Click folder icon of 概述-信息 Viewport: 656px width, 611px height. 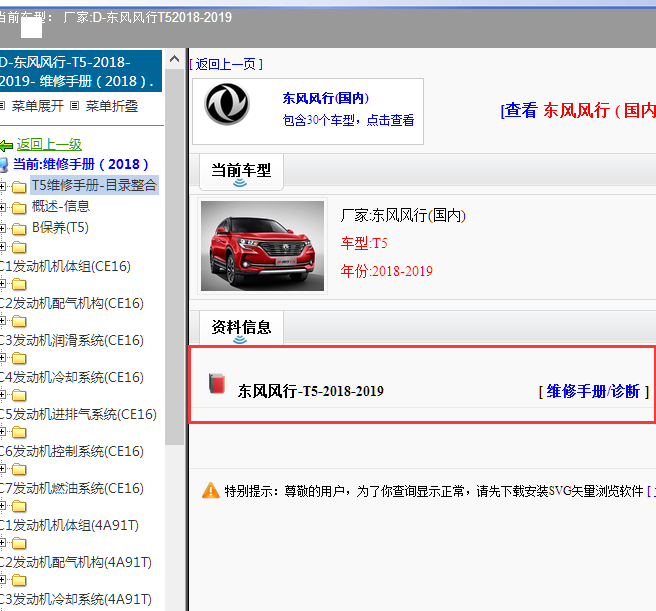pos(19,208)
